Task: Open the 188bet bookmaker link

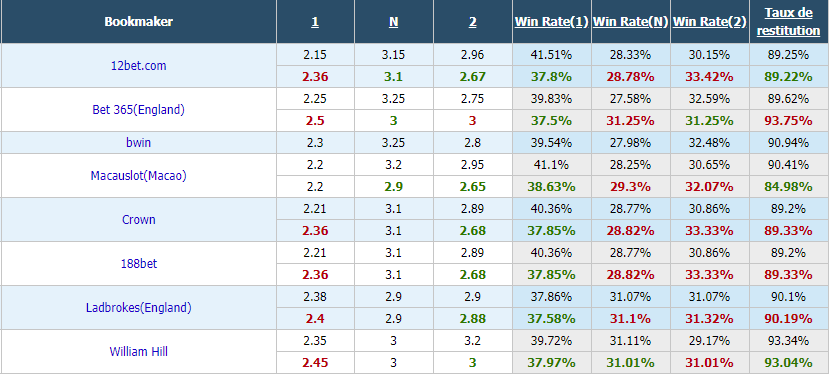Action: [x=139, y=263]
